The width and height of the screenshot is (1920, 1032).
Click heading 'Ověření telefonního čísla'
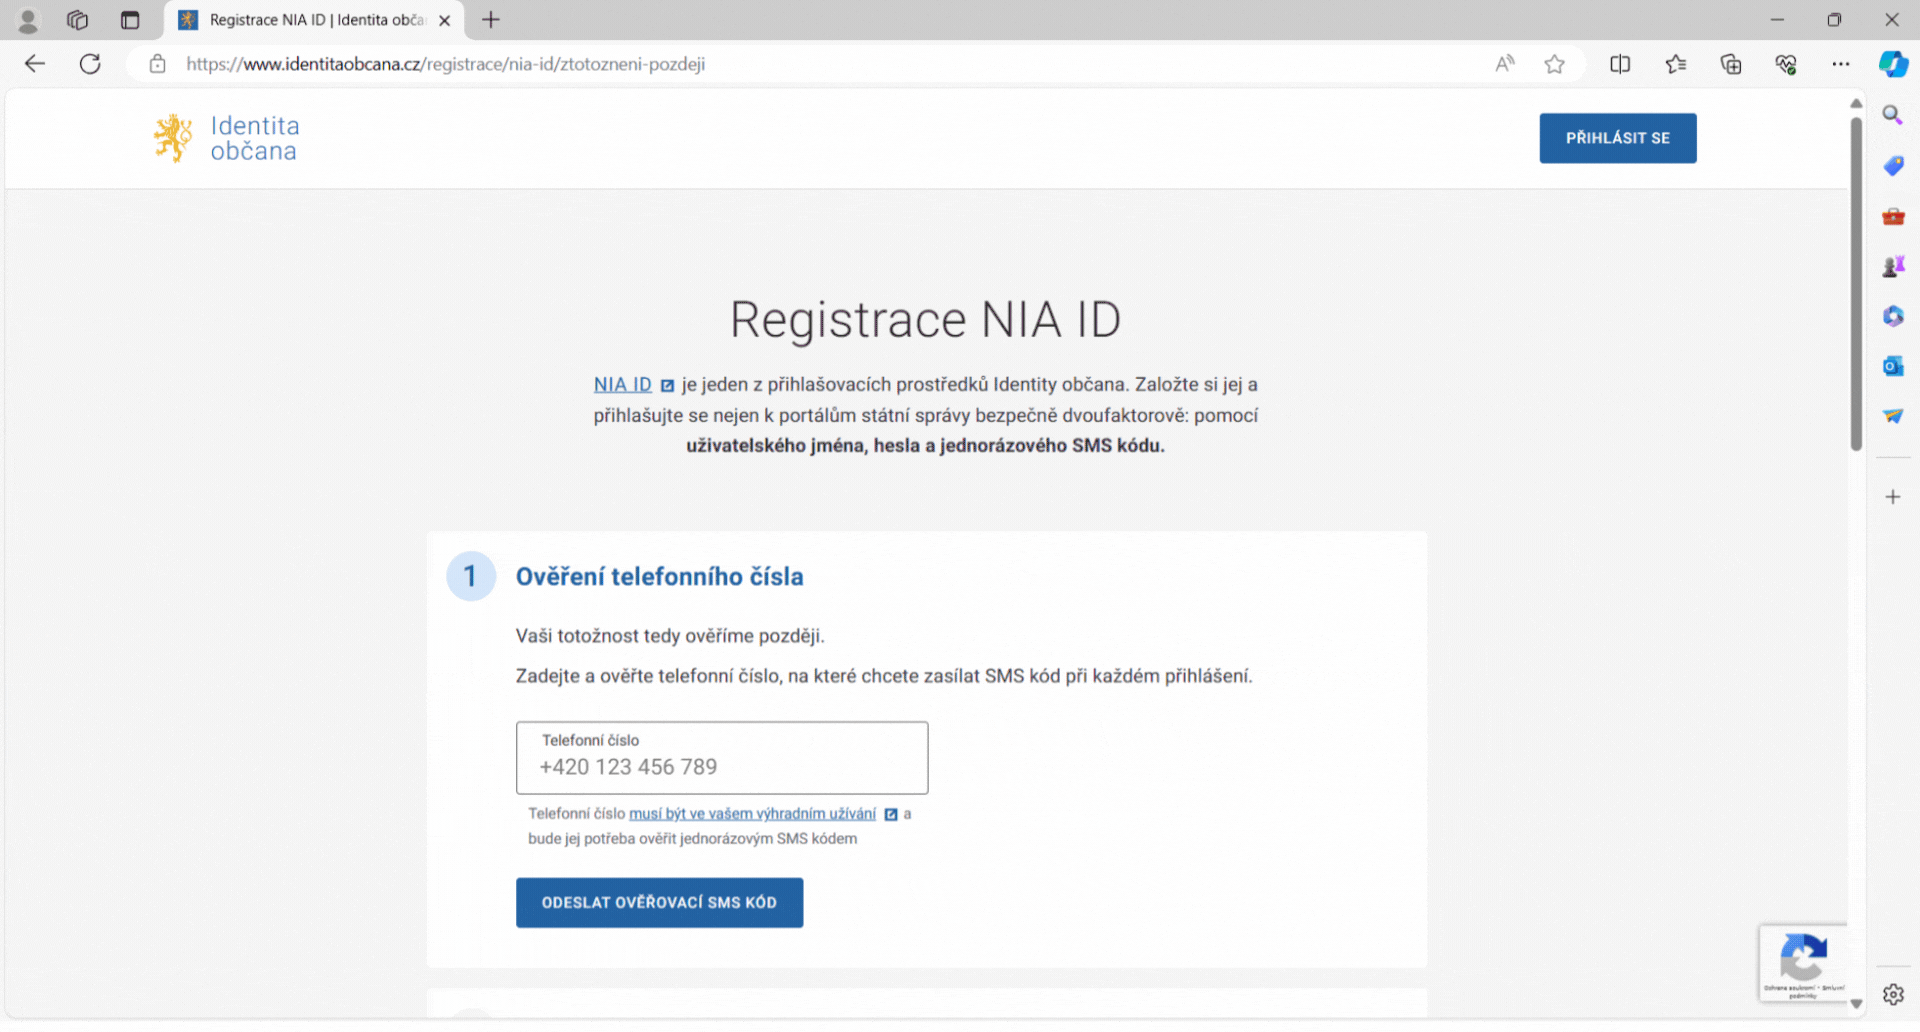pyautogui.click(x=660, y=577)
